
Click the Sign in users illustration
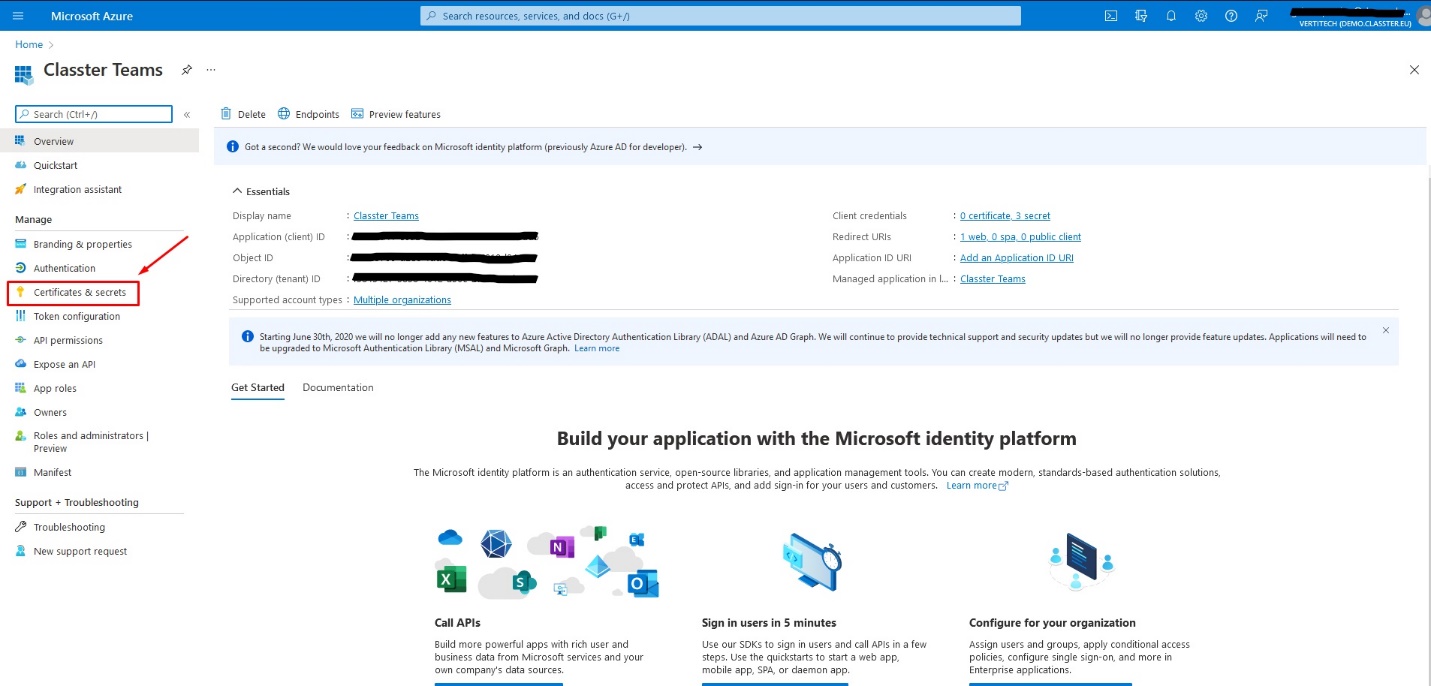coord(812,562)
